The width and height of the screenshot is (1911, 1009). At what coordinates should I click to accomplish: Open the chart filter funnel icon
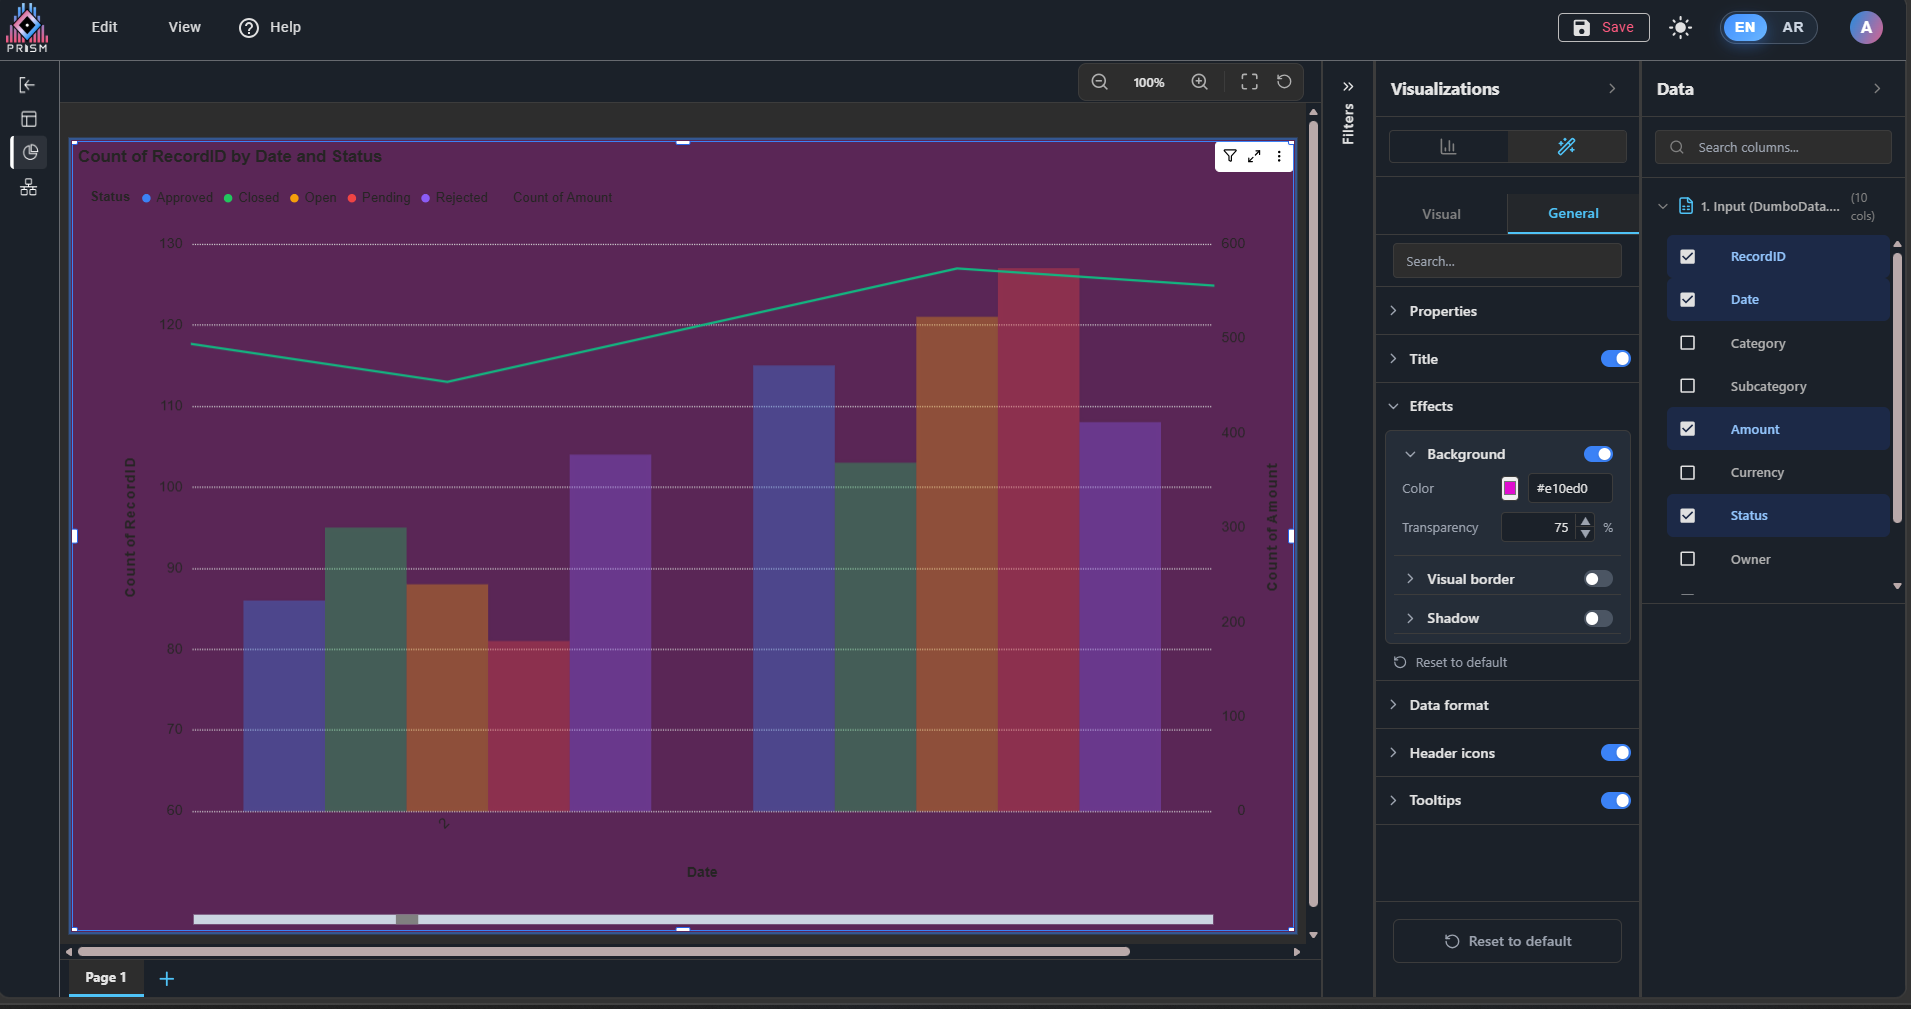(1230, 156)
